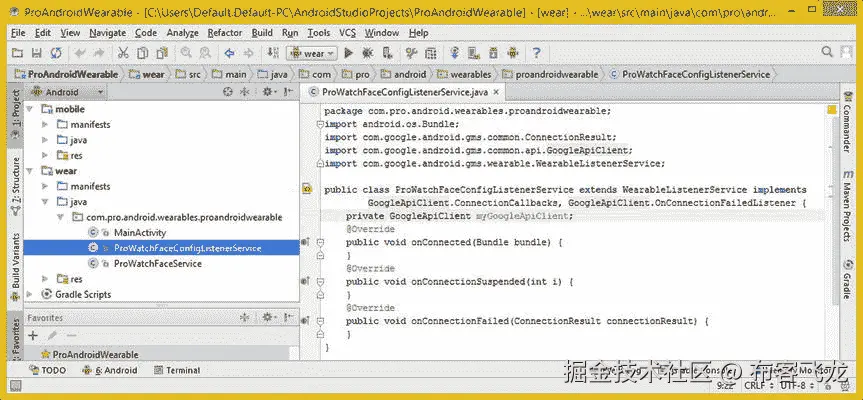Click the Scroll from Source target icon
Screen dimensions: 863x400
[x=227, y=92]
